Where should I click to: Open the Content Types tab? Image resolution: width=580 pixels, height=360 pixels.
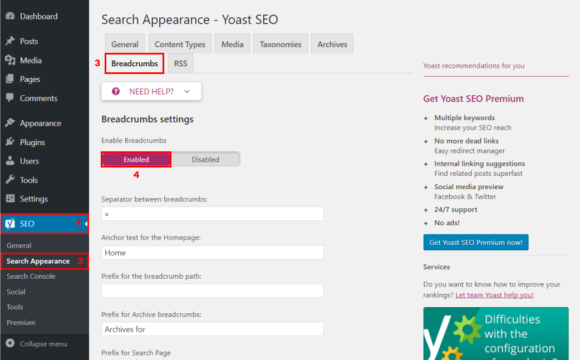pos(180,44)
